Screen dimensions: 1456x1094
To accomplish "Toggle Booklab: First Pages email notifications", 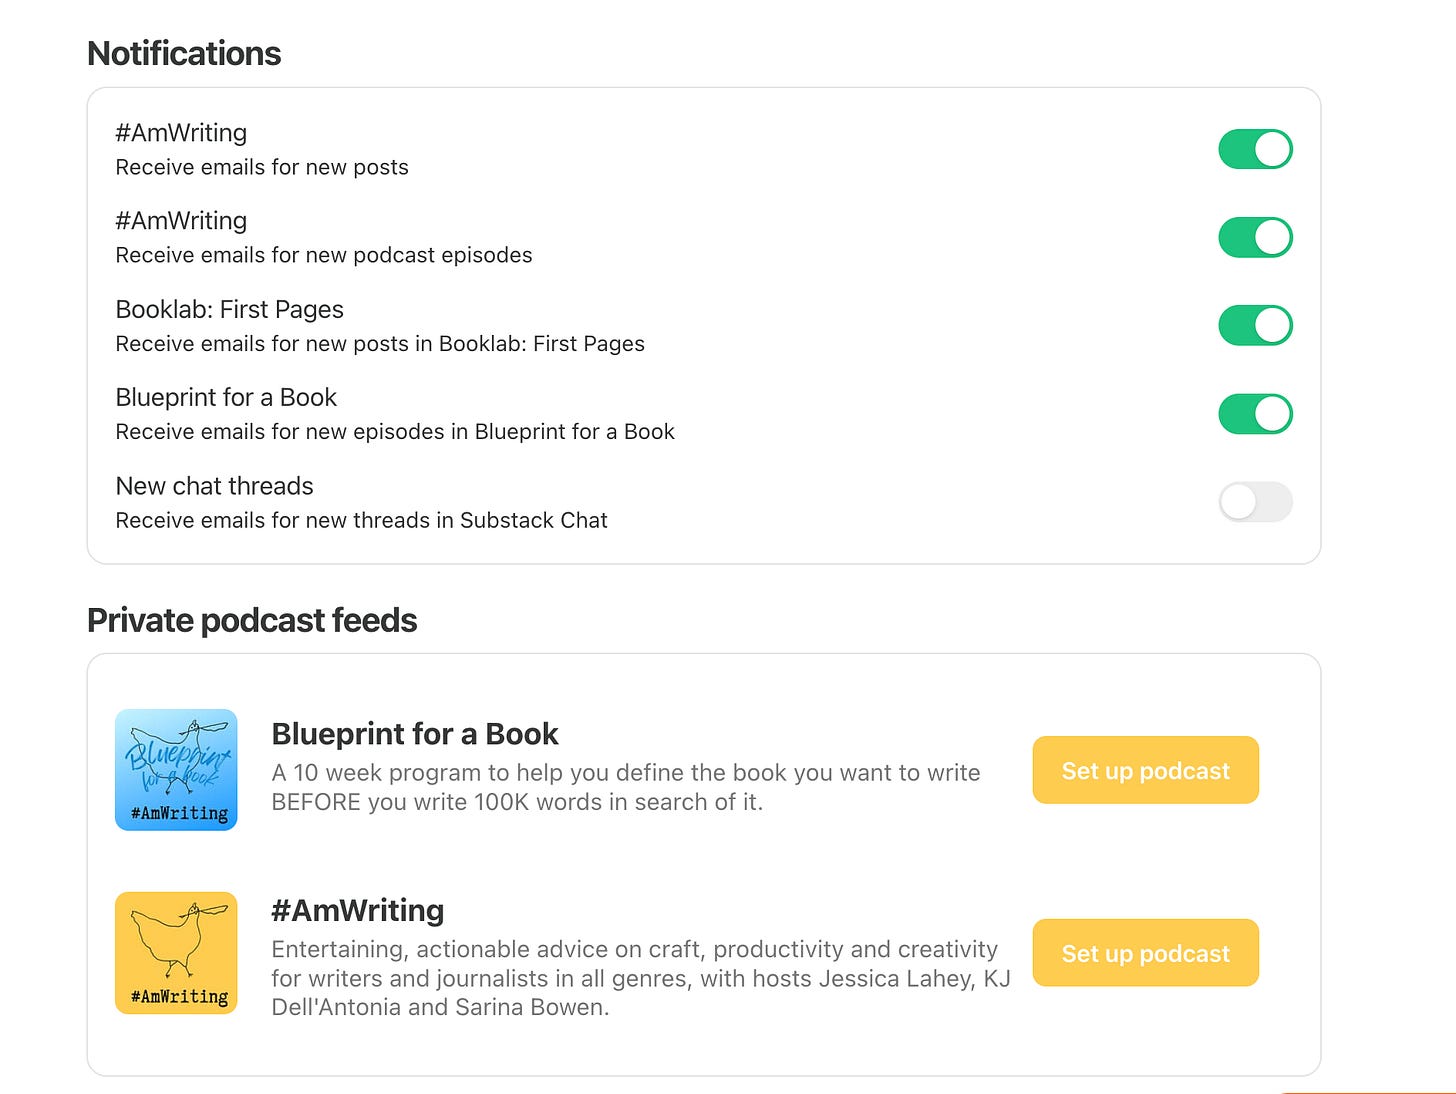I will pos(1255,325).
